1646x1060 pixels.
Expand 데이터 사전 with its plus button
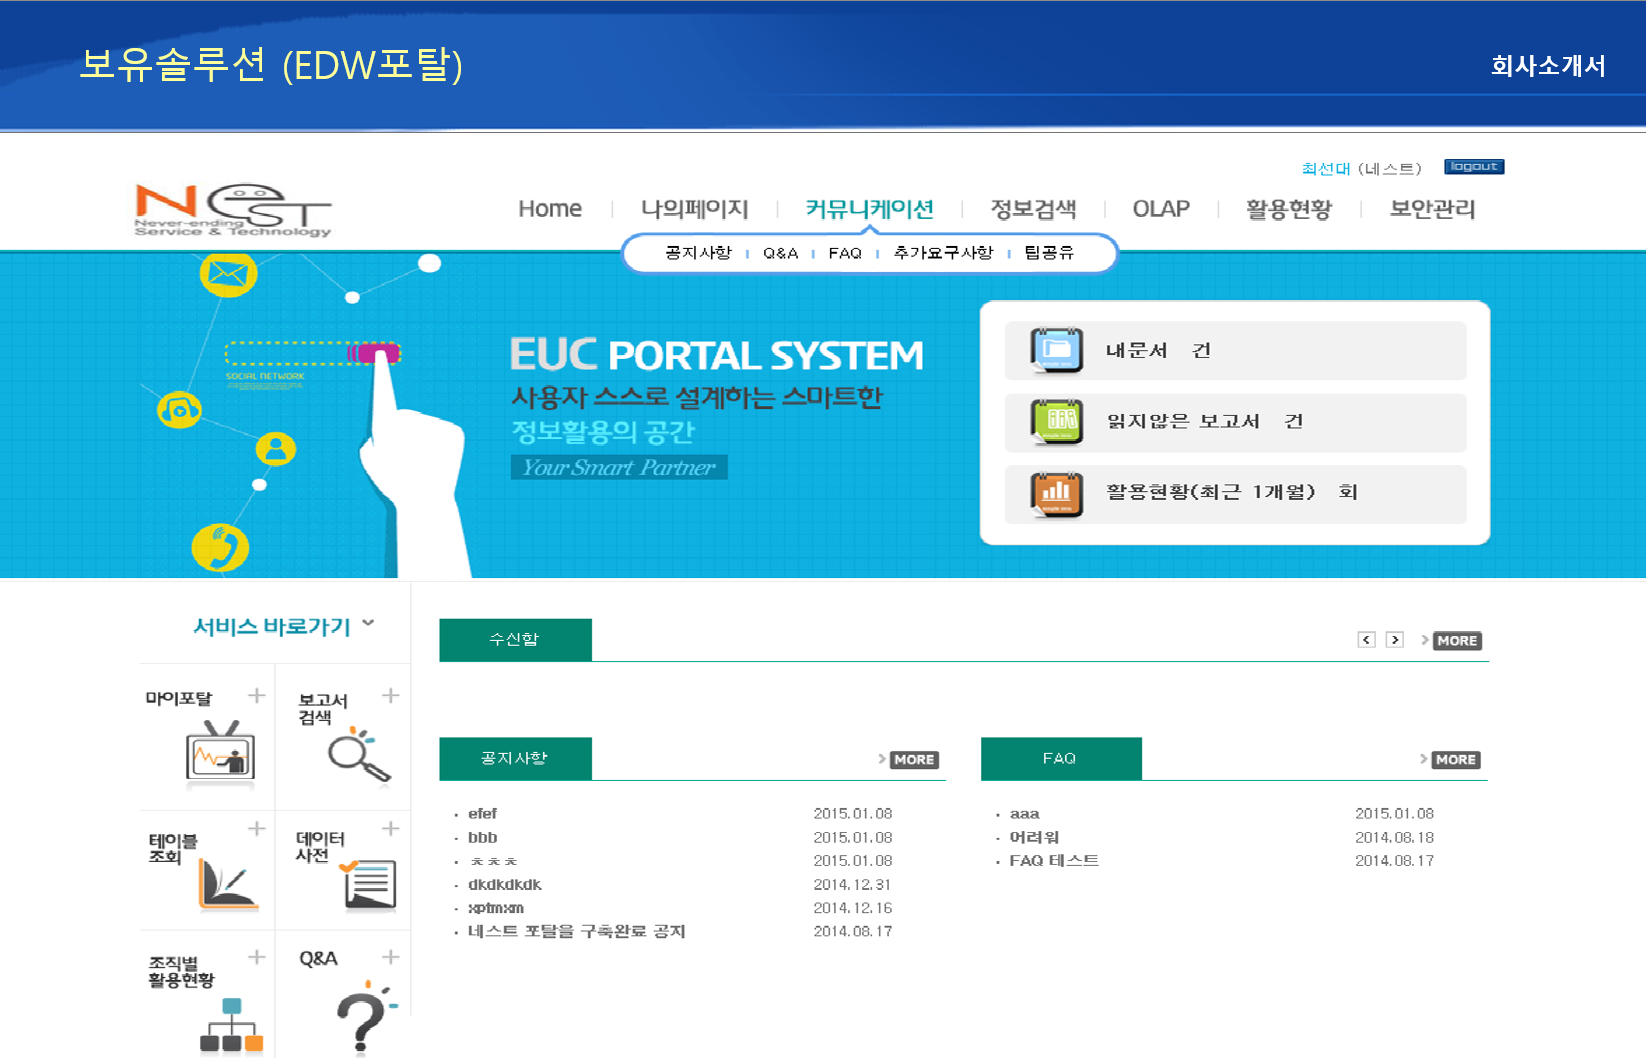click(x=391, y=827)
